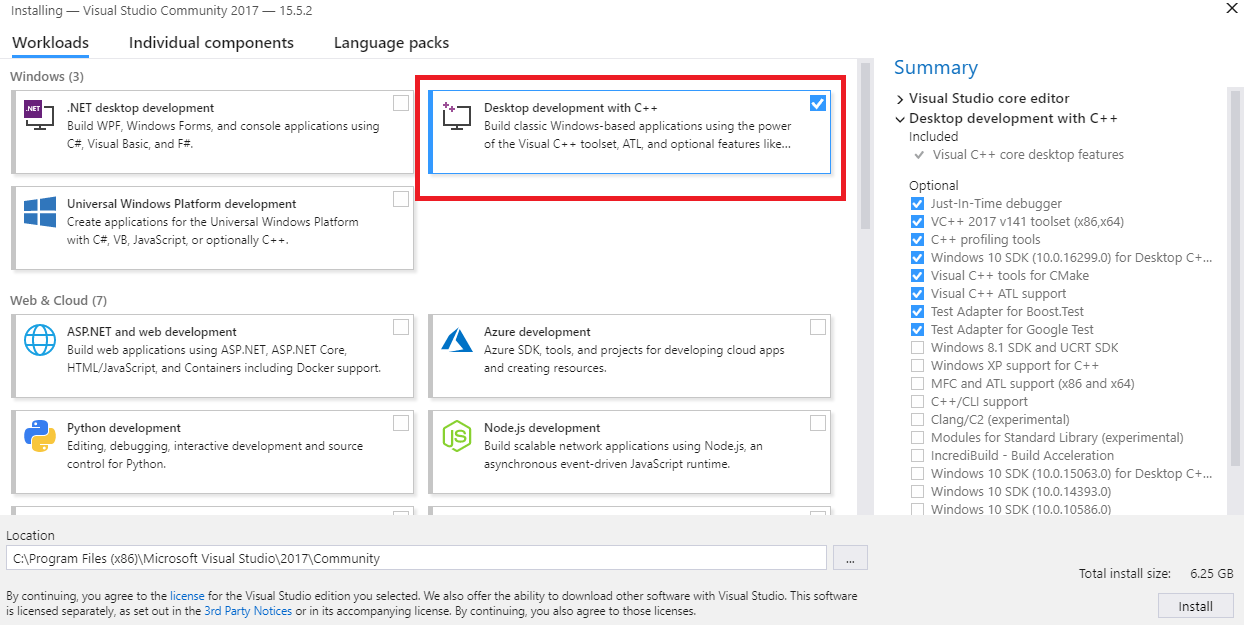Click the '6.25 GB' install size value
This screenshot has width=1244, height=625.
(1212, 574)
